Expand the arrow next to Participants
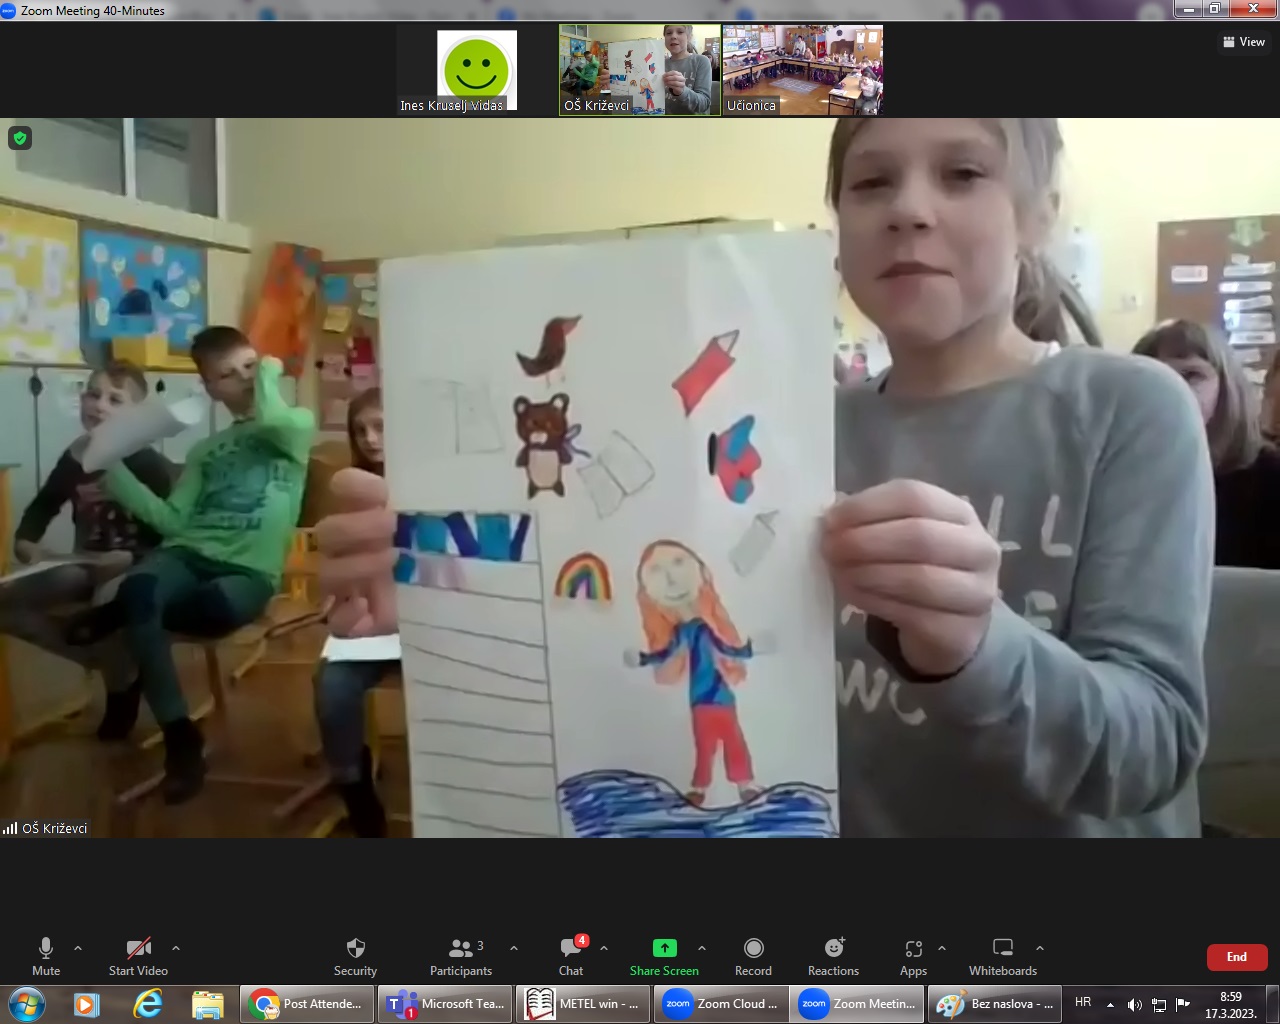The width and height of the screenshot is (1280, 1024). pos(514,948)
